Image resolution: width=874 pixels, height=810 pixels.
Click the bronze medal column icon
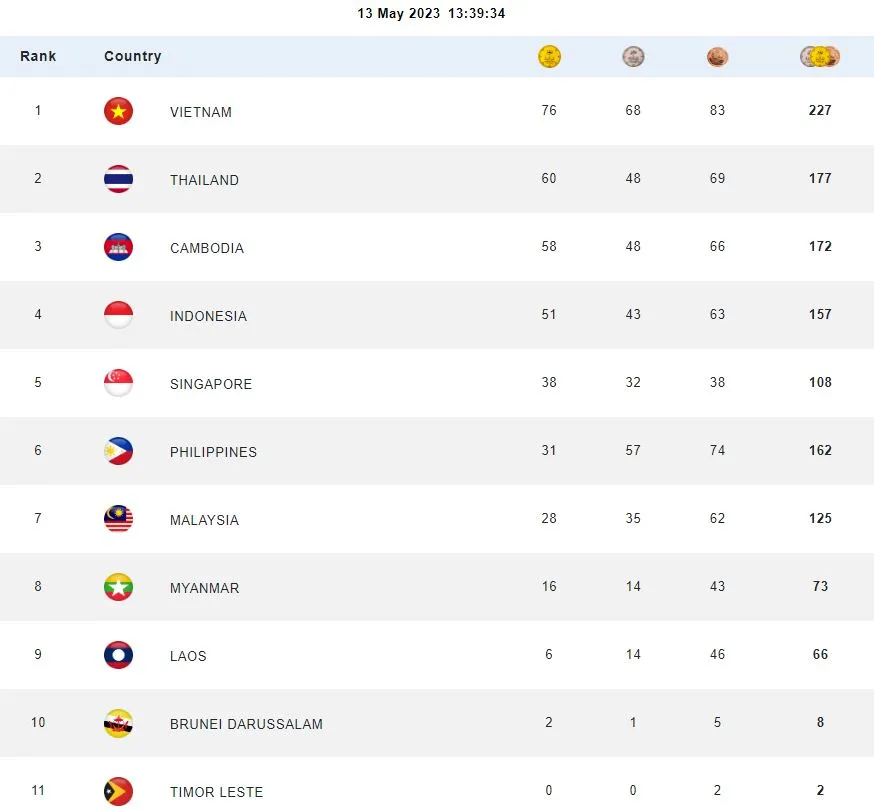click(717, 57)
